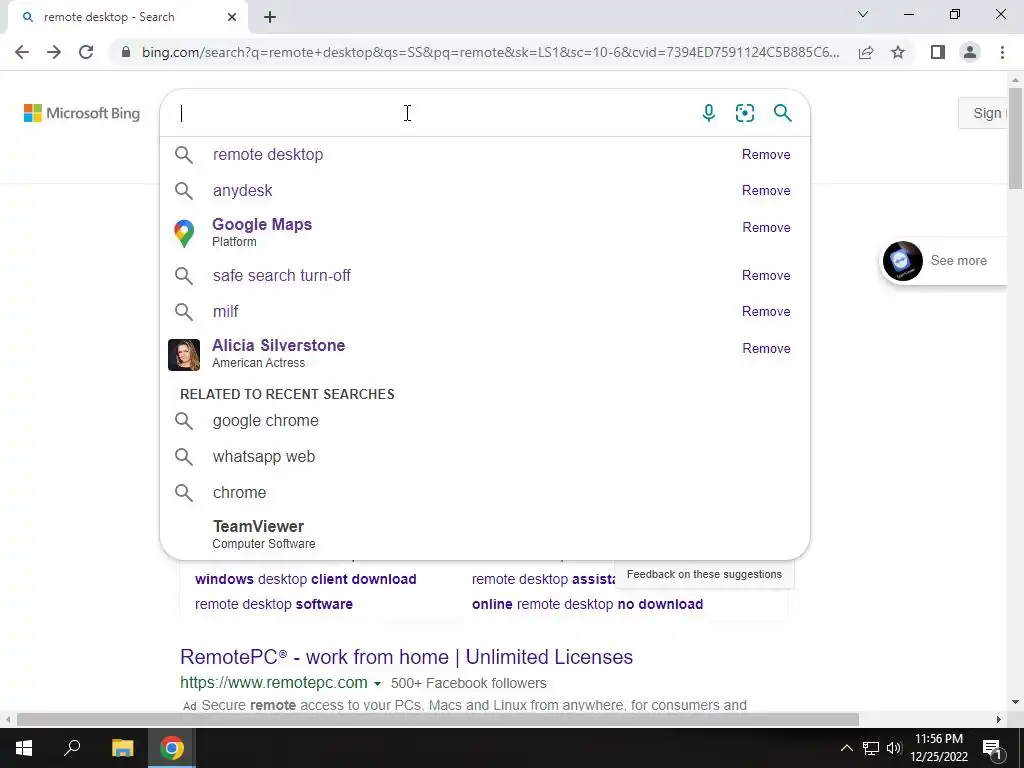Image resolution: width=1024 pixels, height=768 pixels.
Task: Open the Windows Start menu
Action: tap(24, 748)
